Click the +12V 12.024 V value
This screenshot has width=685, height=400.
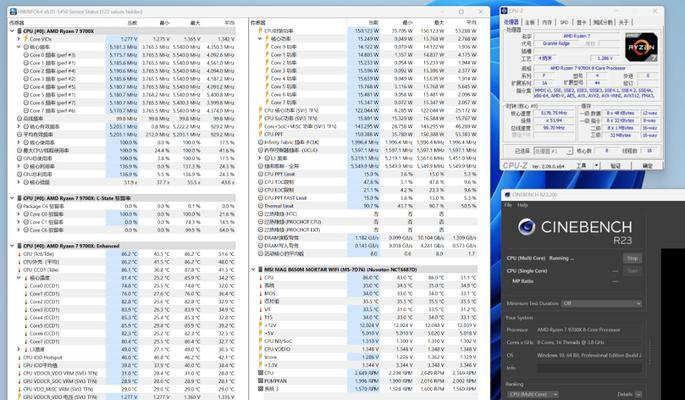click(369, 325)
